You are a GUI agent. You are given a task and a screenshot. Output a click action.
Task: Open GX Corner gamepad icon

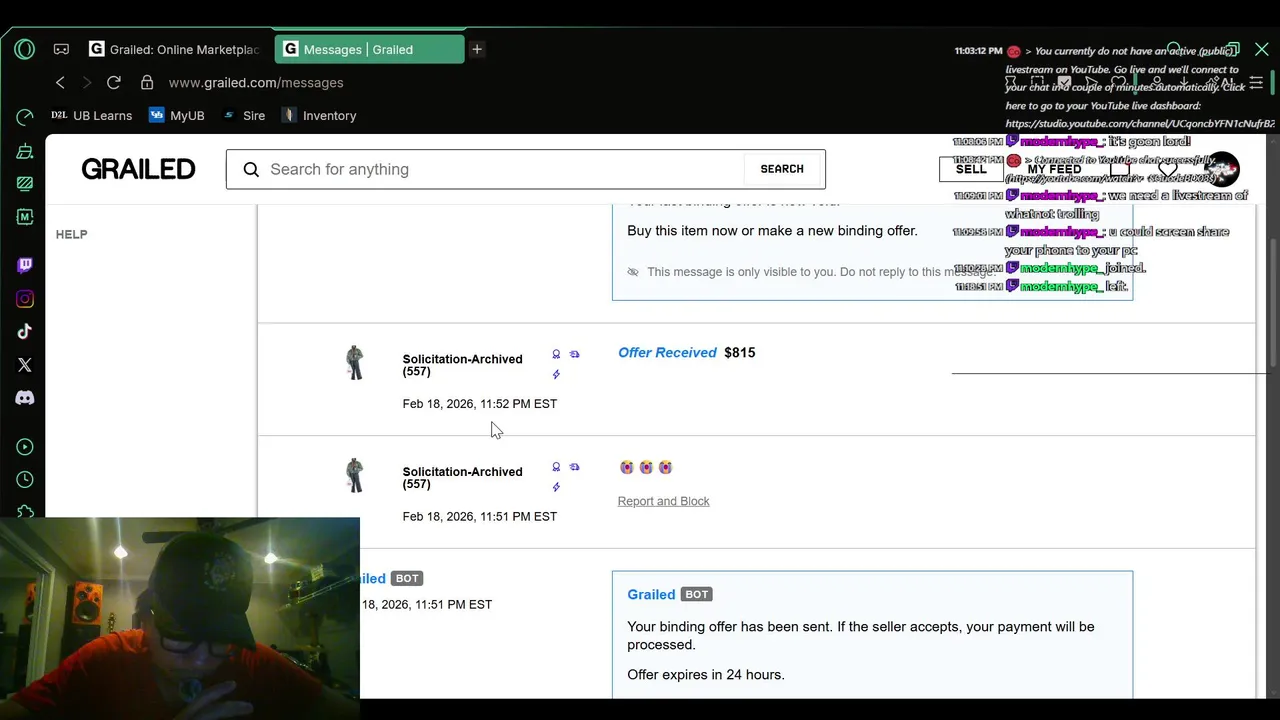coord(61,49)
